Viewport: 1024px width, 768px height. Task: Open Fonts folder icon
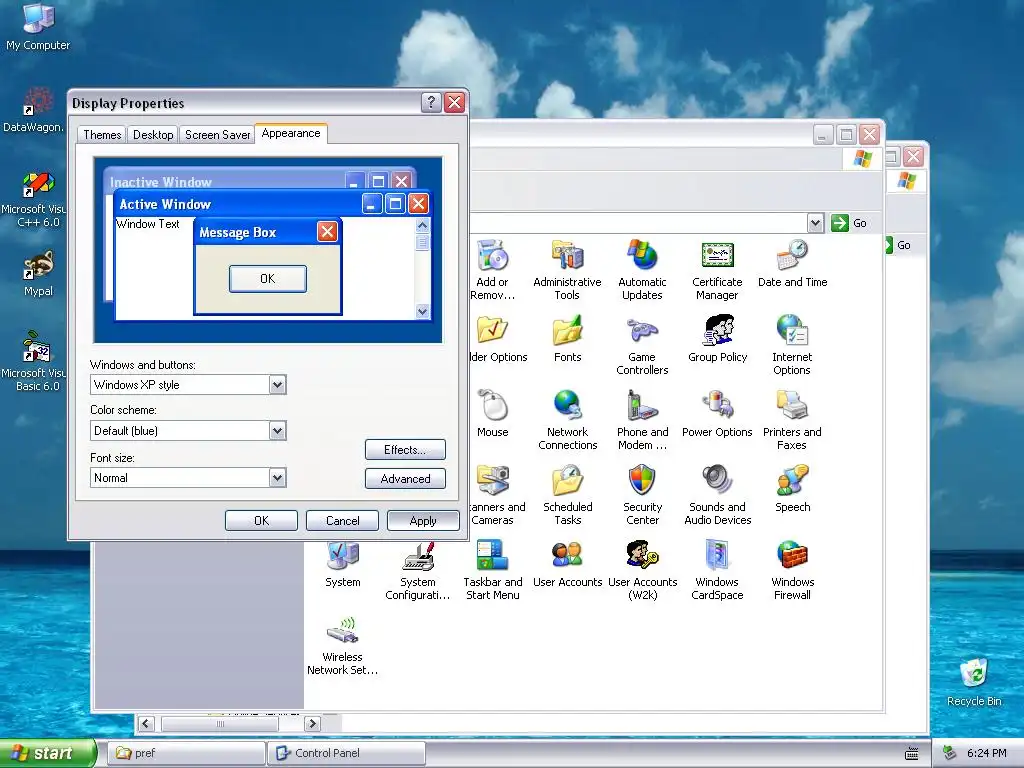click(x=567, y=330)
